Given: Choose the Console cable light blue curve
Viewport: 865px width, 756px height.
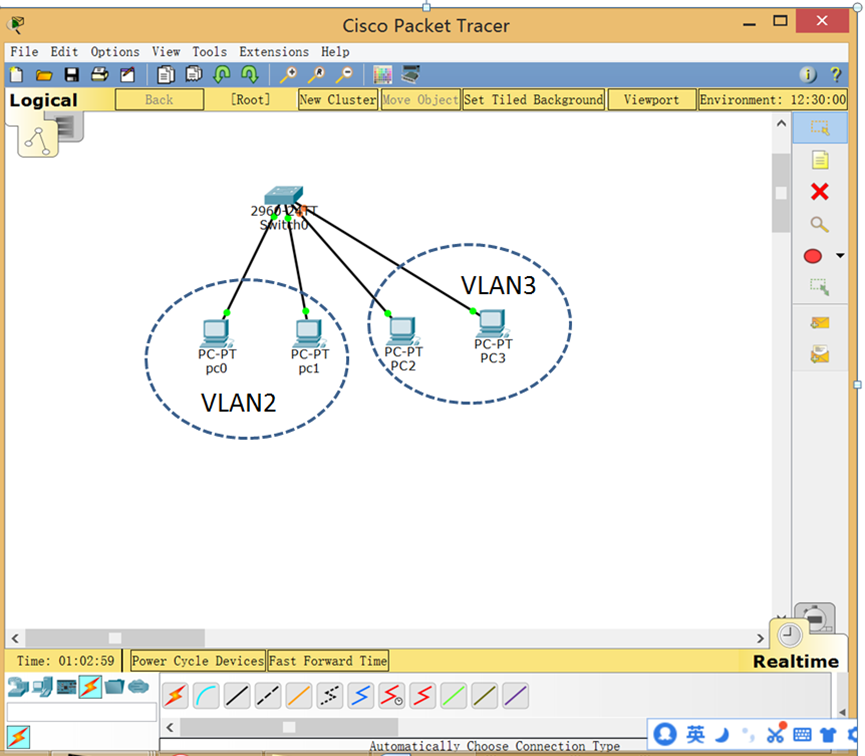Looking at the screenshot, I should pyautogui.click(x=206, y=696).
